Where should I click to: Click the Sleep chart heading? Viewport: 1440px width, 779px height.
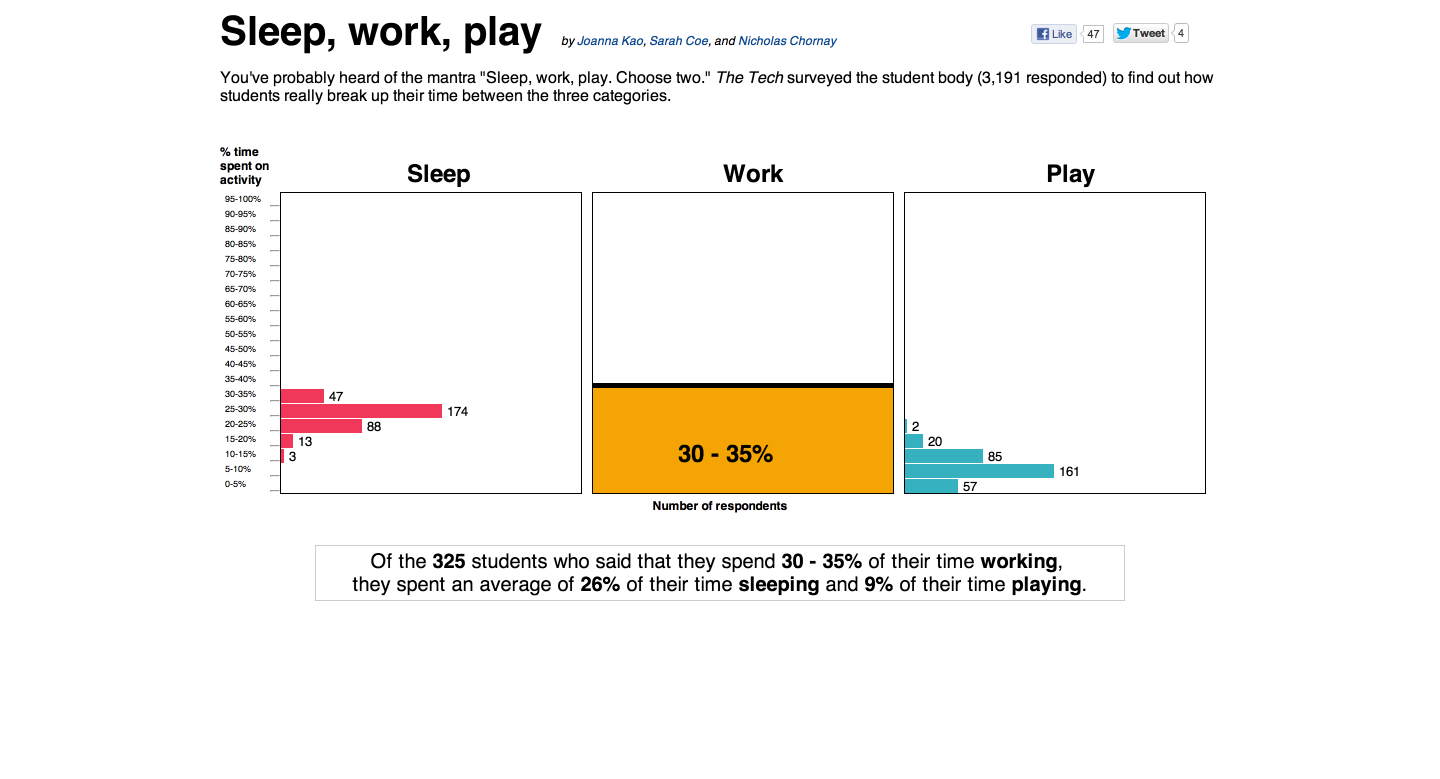point(438,174)
